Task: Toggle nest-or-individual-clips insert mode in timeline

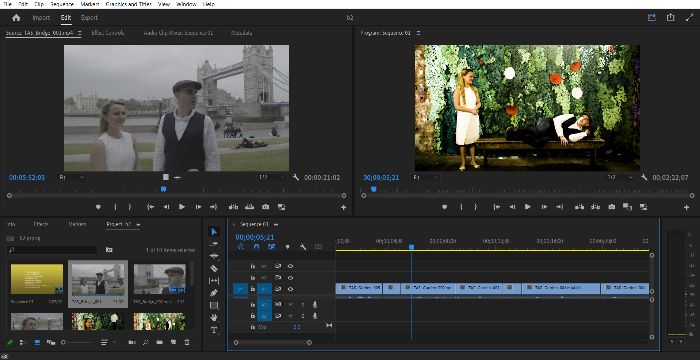Action: tap(241, 247)
